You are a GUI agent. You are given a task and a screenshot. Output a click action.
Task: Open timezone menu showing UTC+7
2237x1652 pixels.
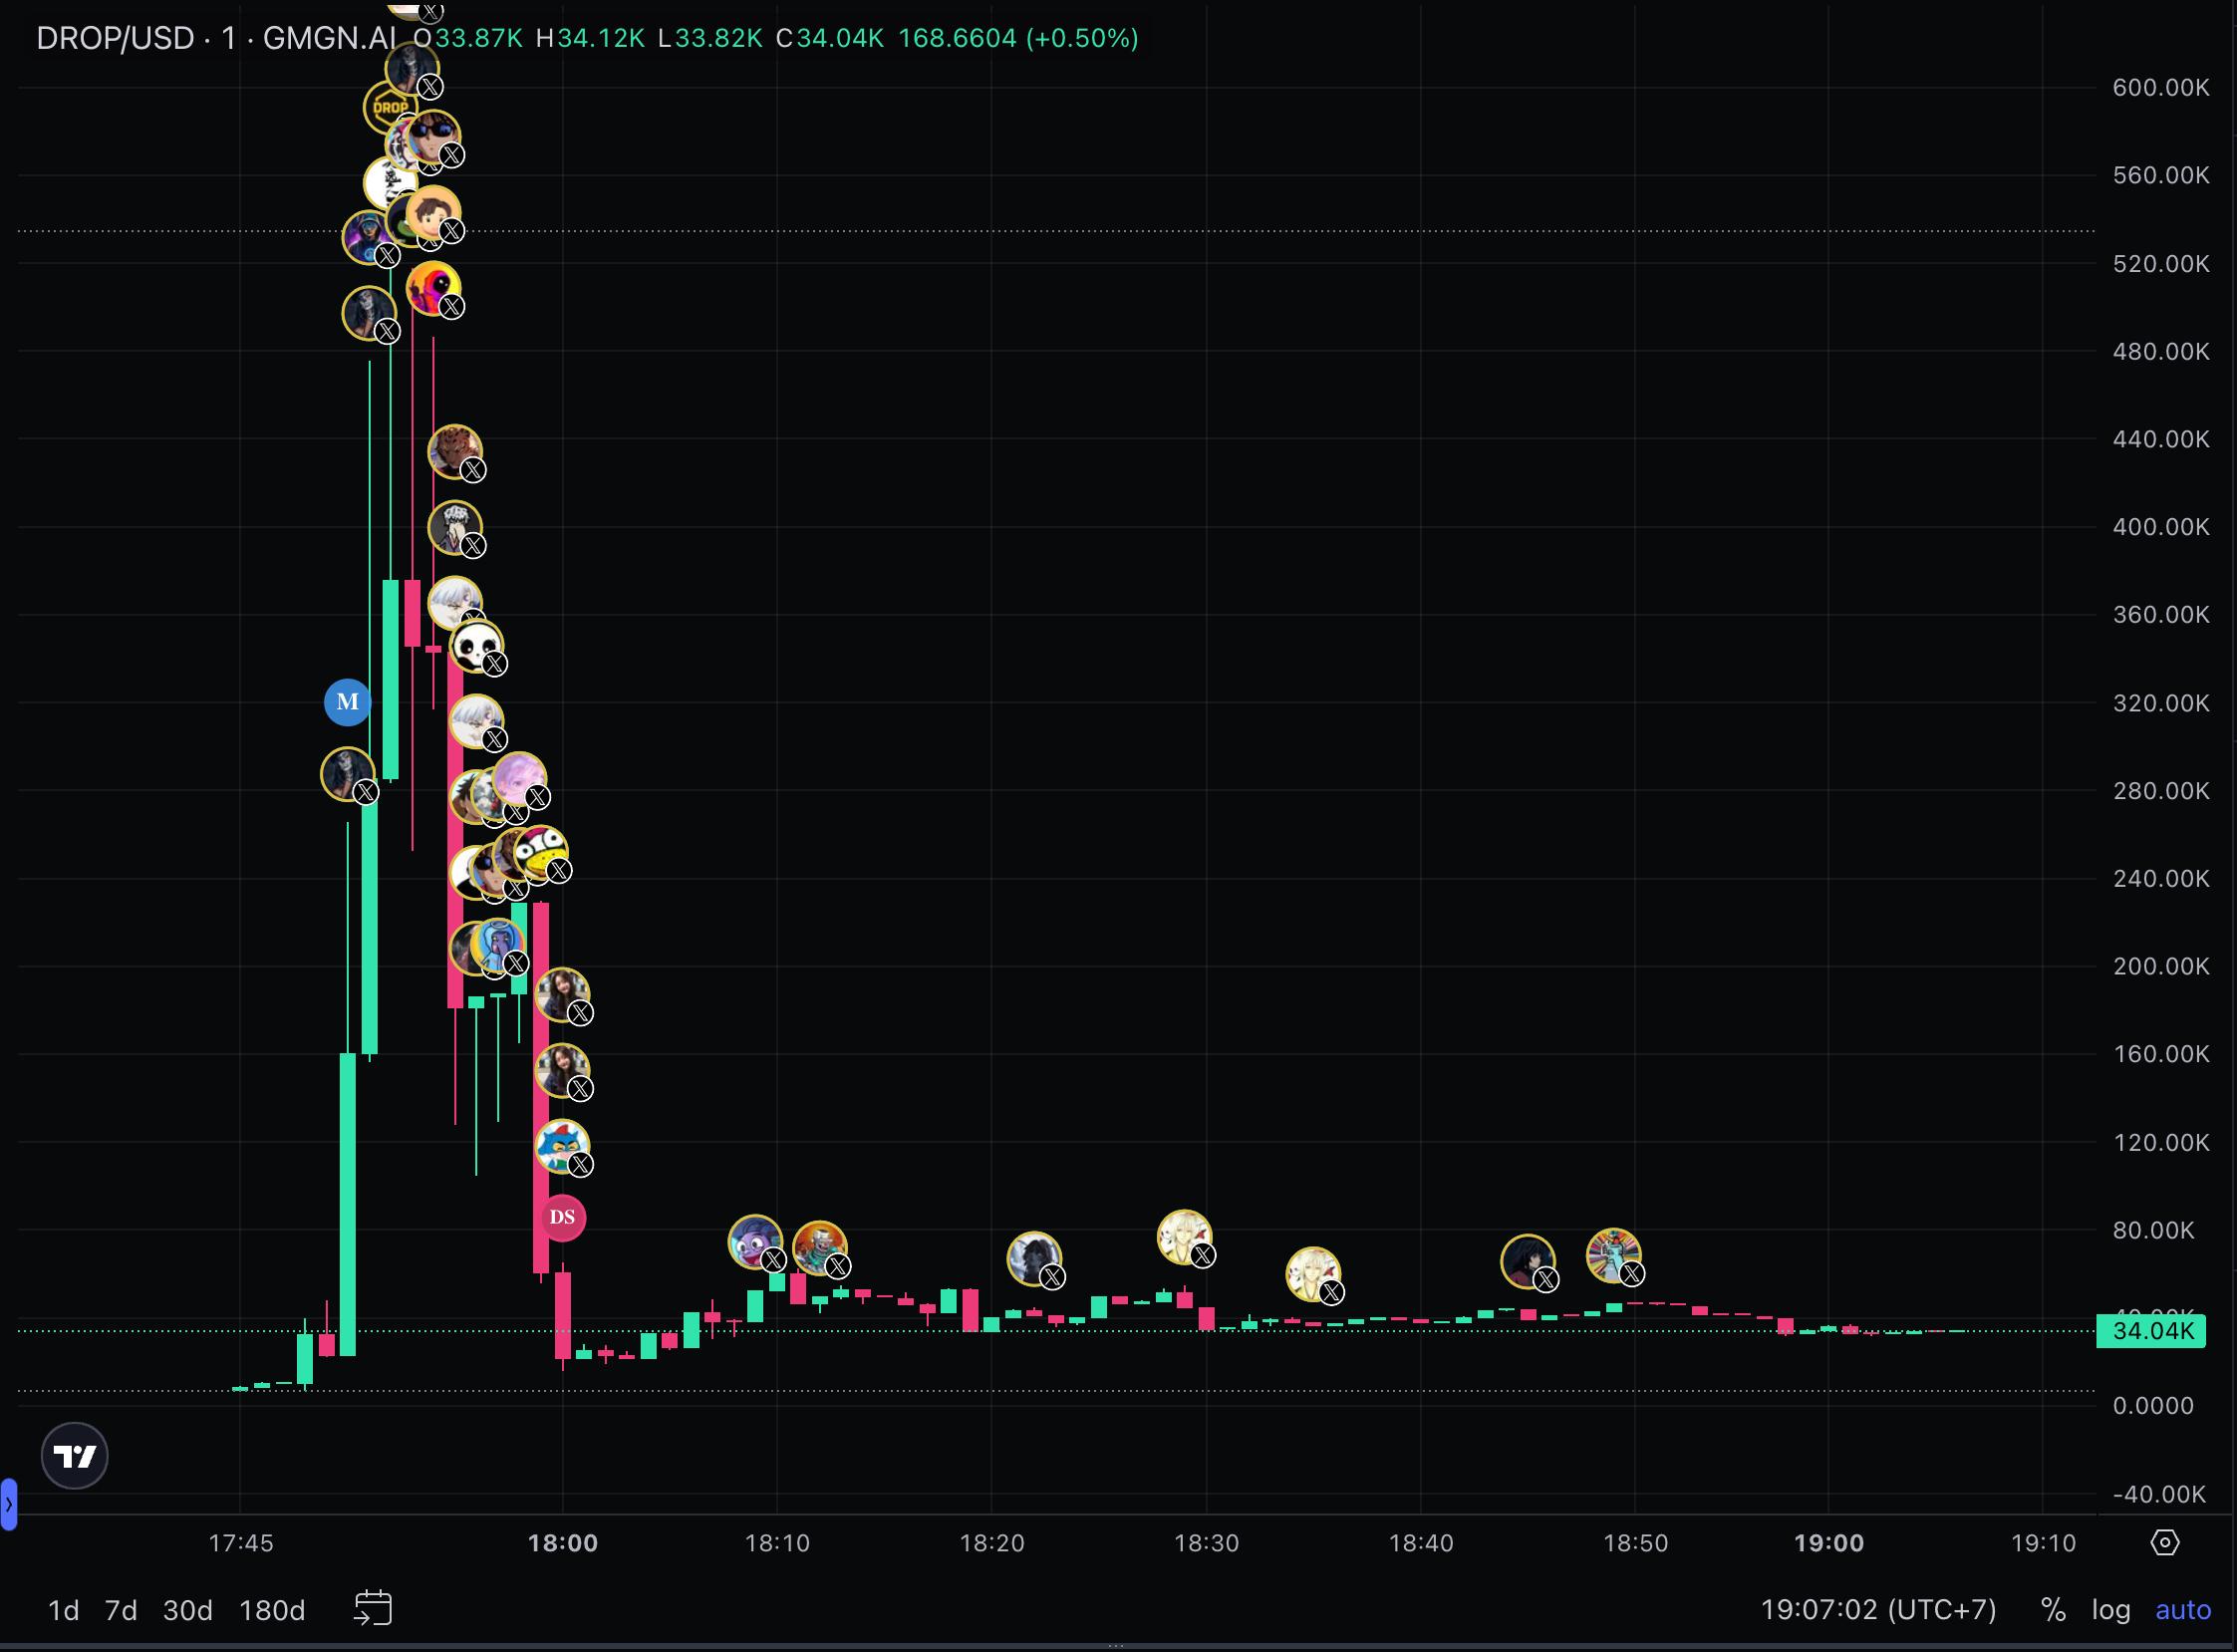tap(1878, 1610)
